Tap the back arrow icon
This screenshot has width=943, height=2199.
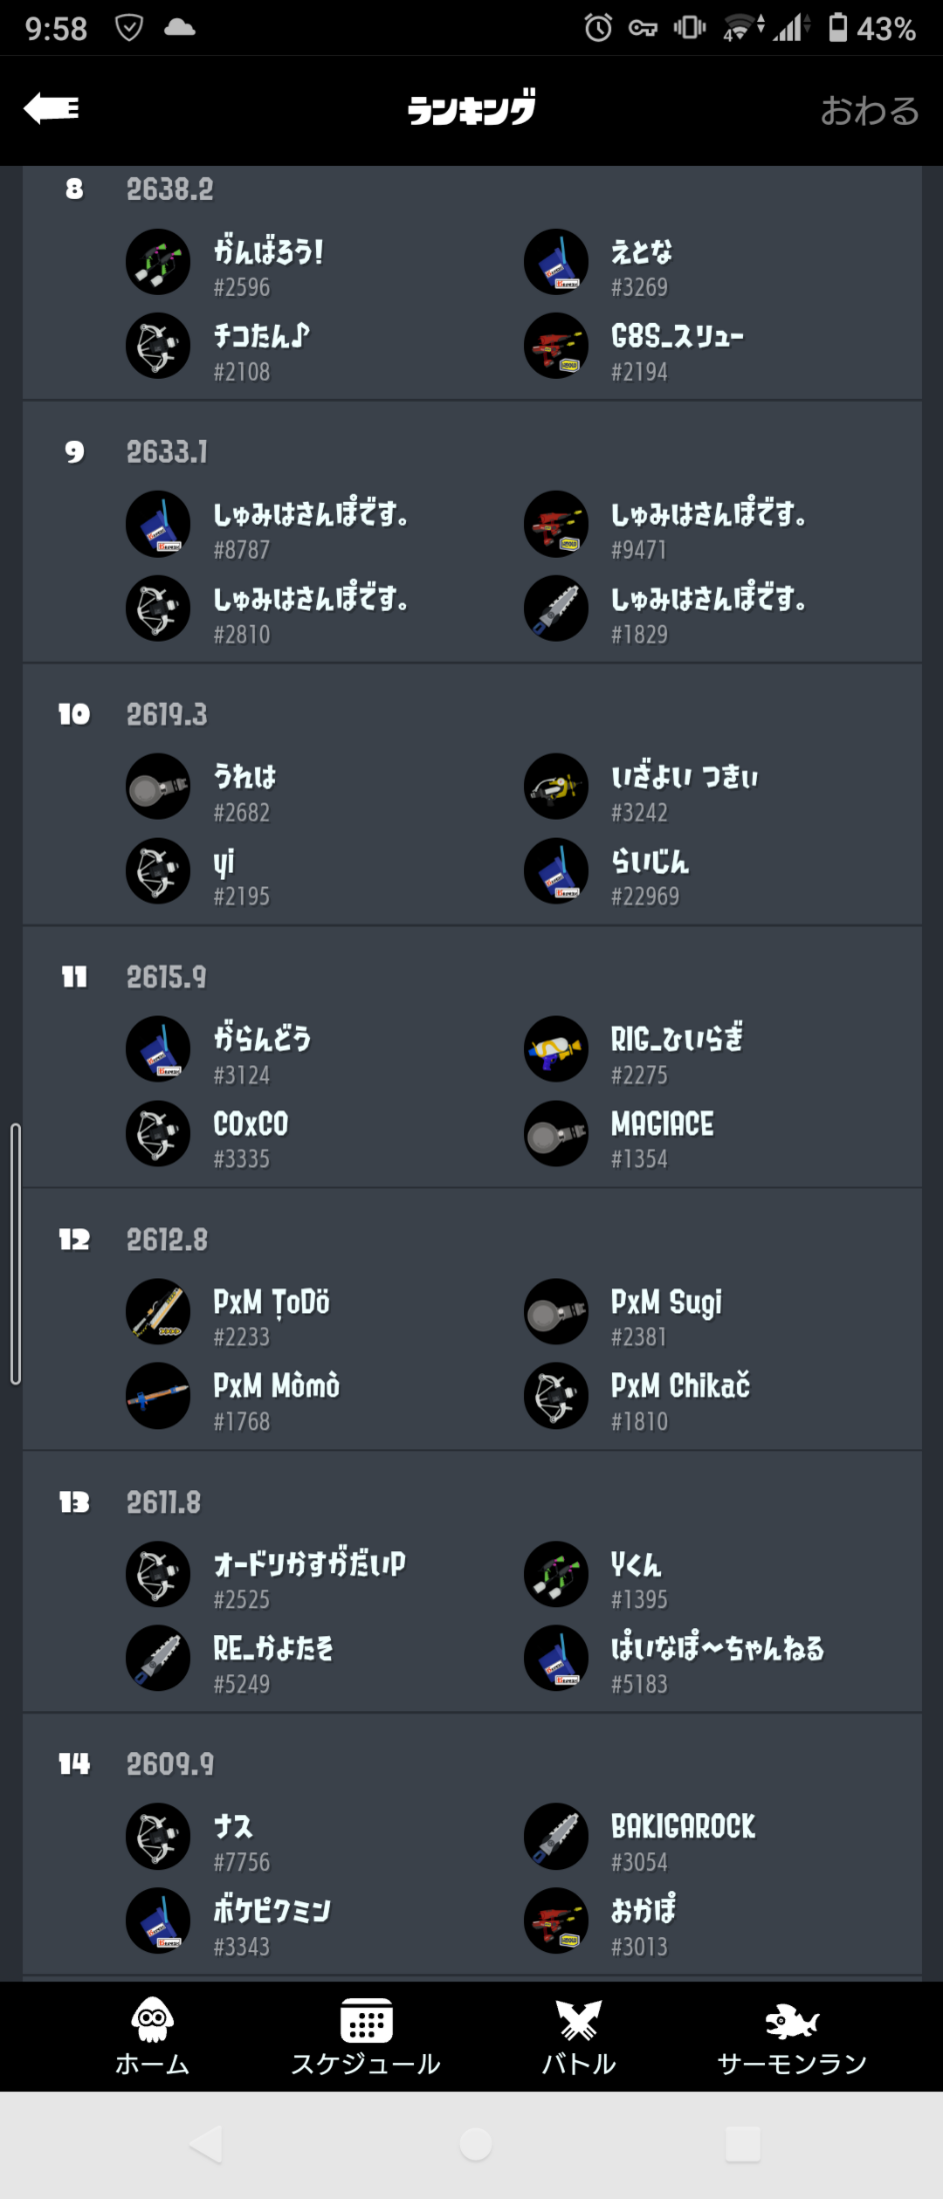(52, 108)
